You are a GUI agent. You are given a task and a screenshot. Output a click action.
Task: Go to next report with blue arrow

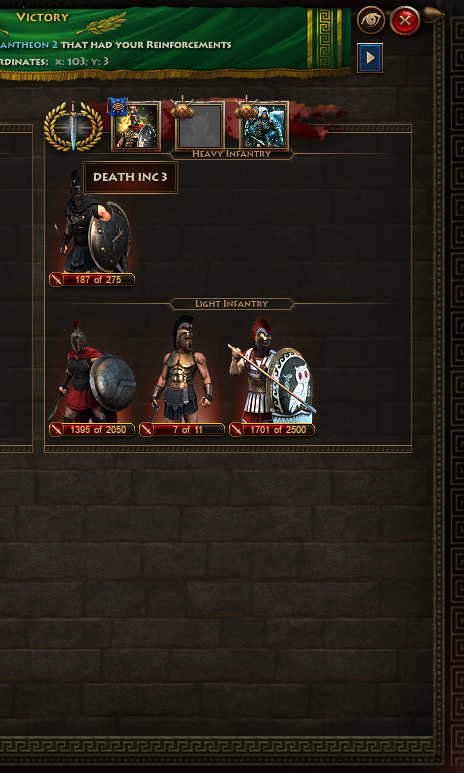pyautogui.click(x=370, y=58)
